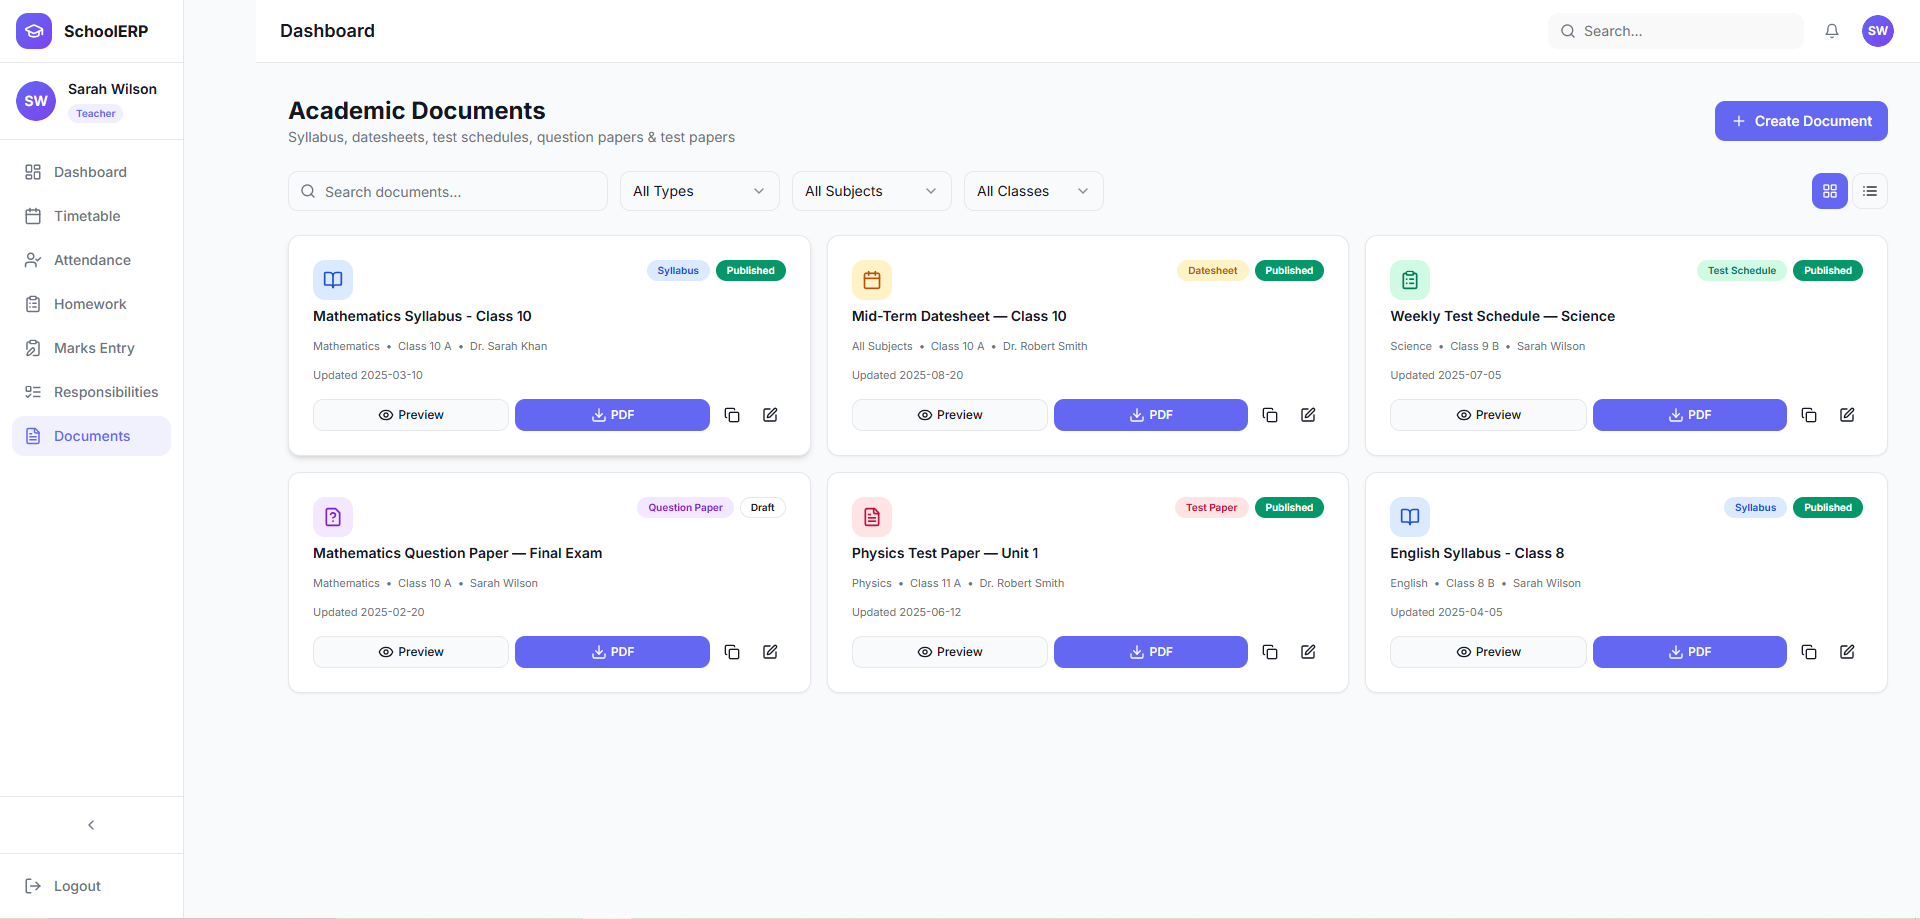Screen dimensions: 1920x919
Task: Focus the Search documents field
Action: [448, 191]
